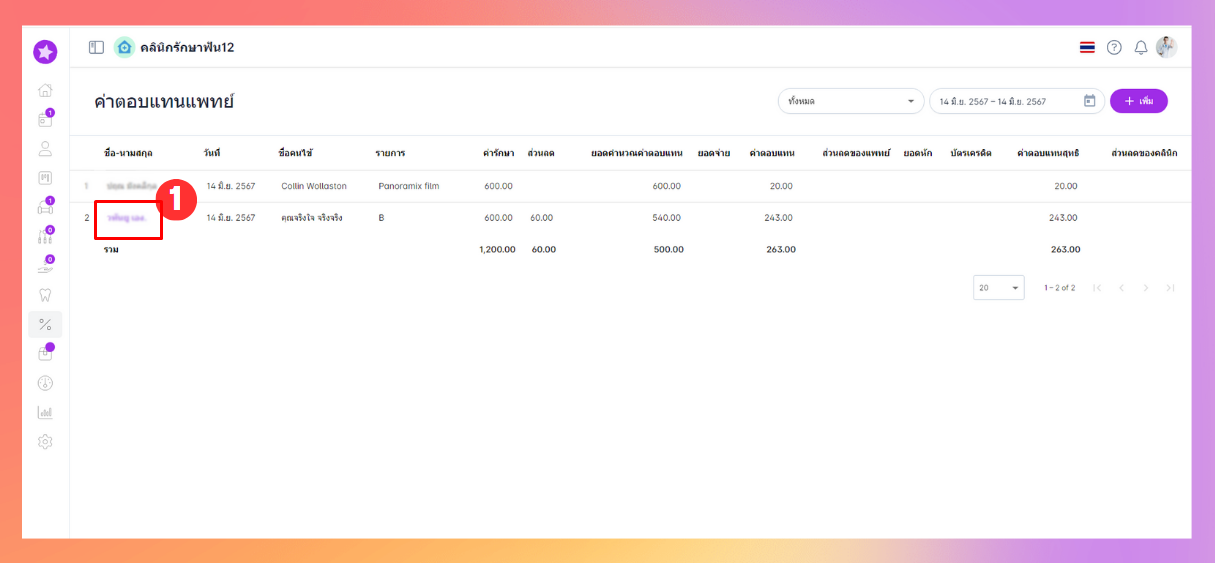1215x563 pixels.
Task: Select the percent icon in sidebar
Action: 45,324
